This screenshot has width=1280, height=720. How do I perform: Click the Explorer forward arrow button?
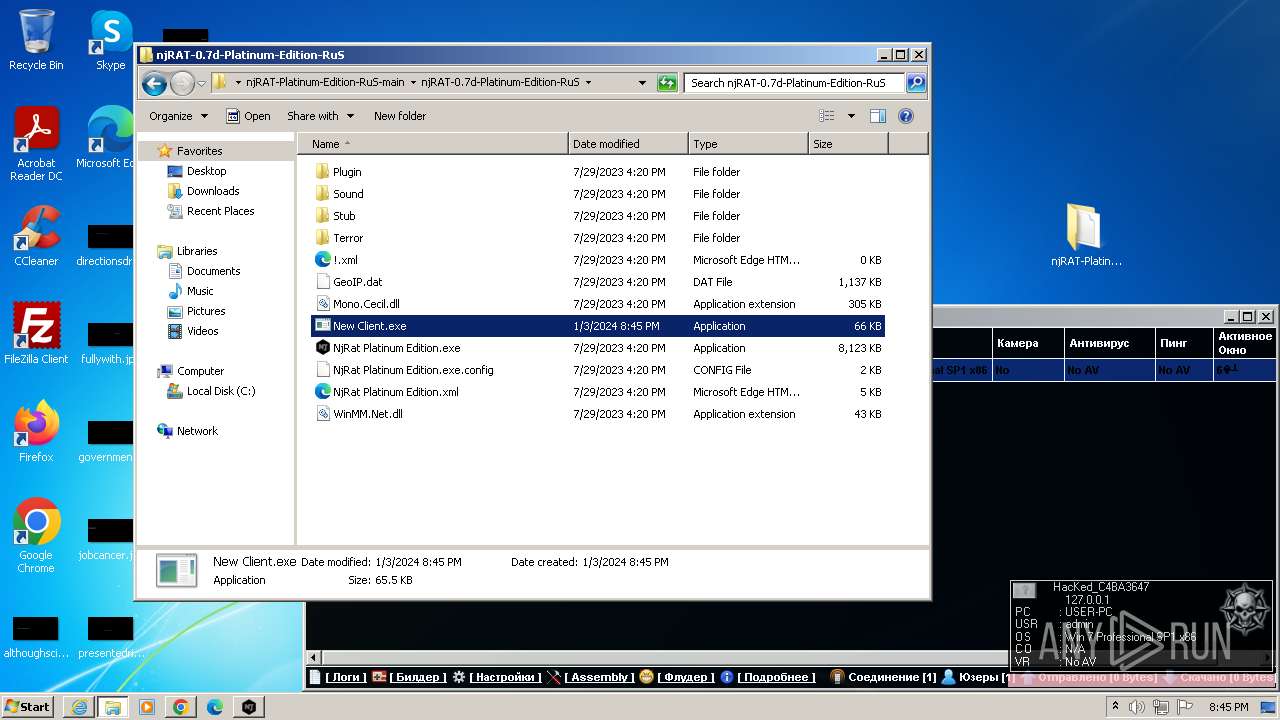(182, 83)
